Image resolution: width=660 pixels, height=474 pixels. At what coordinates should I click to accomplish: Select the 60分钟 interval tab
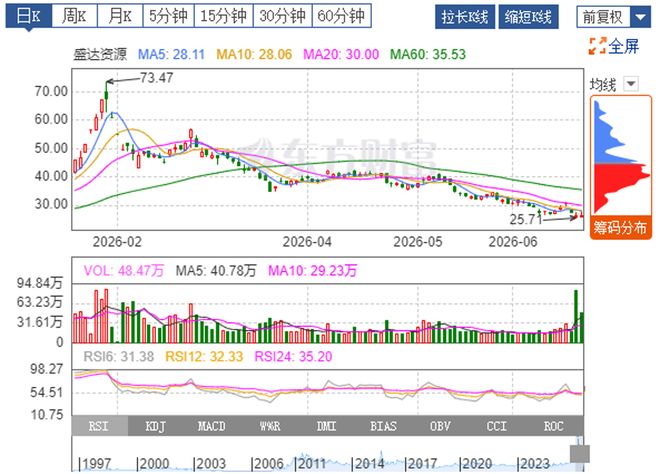click(341, 16)
